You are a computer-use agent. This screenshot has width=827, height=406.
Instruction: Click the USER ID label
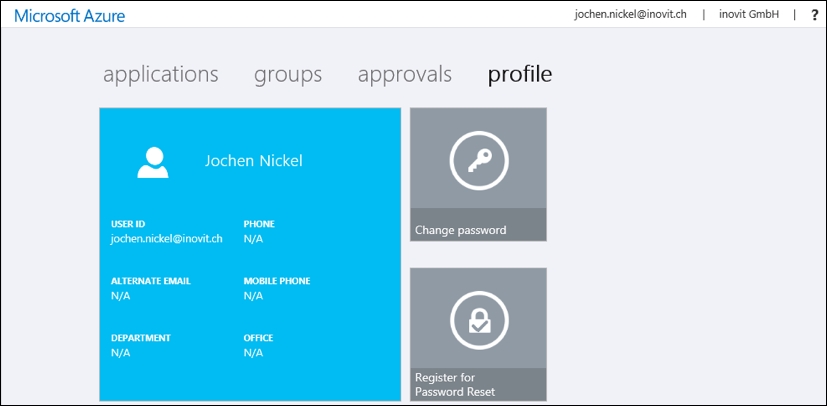[128, 224]
